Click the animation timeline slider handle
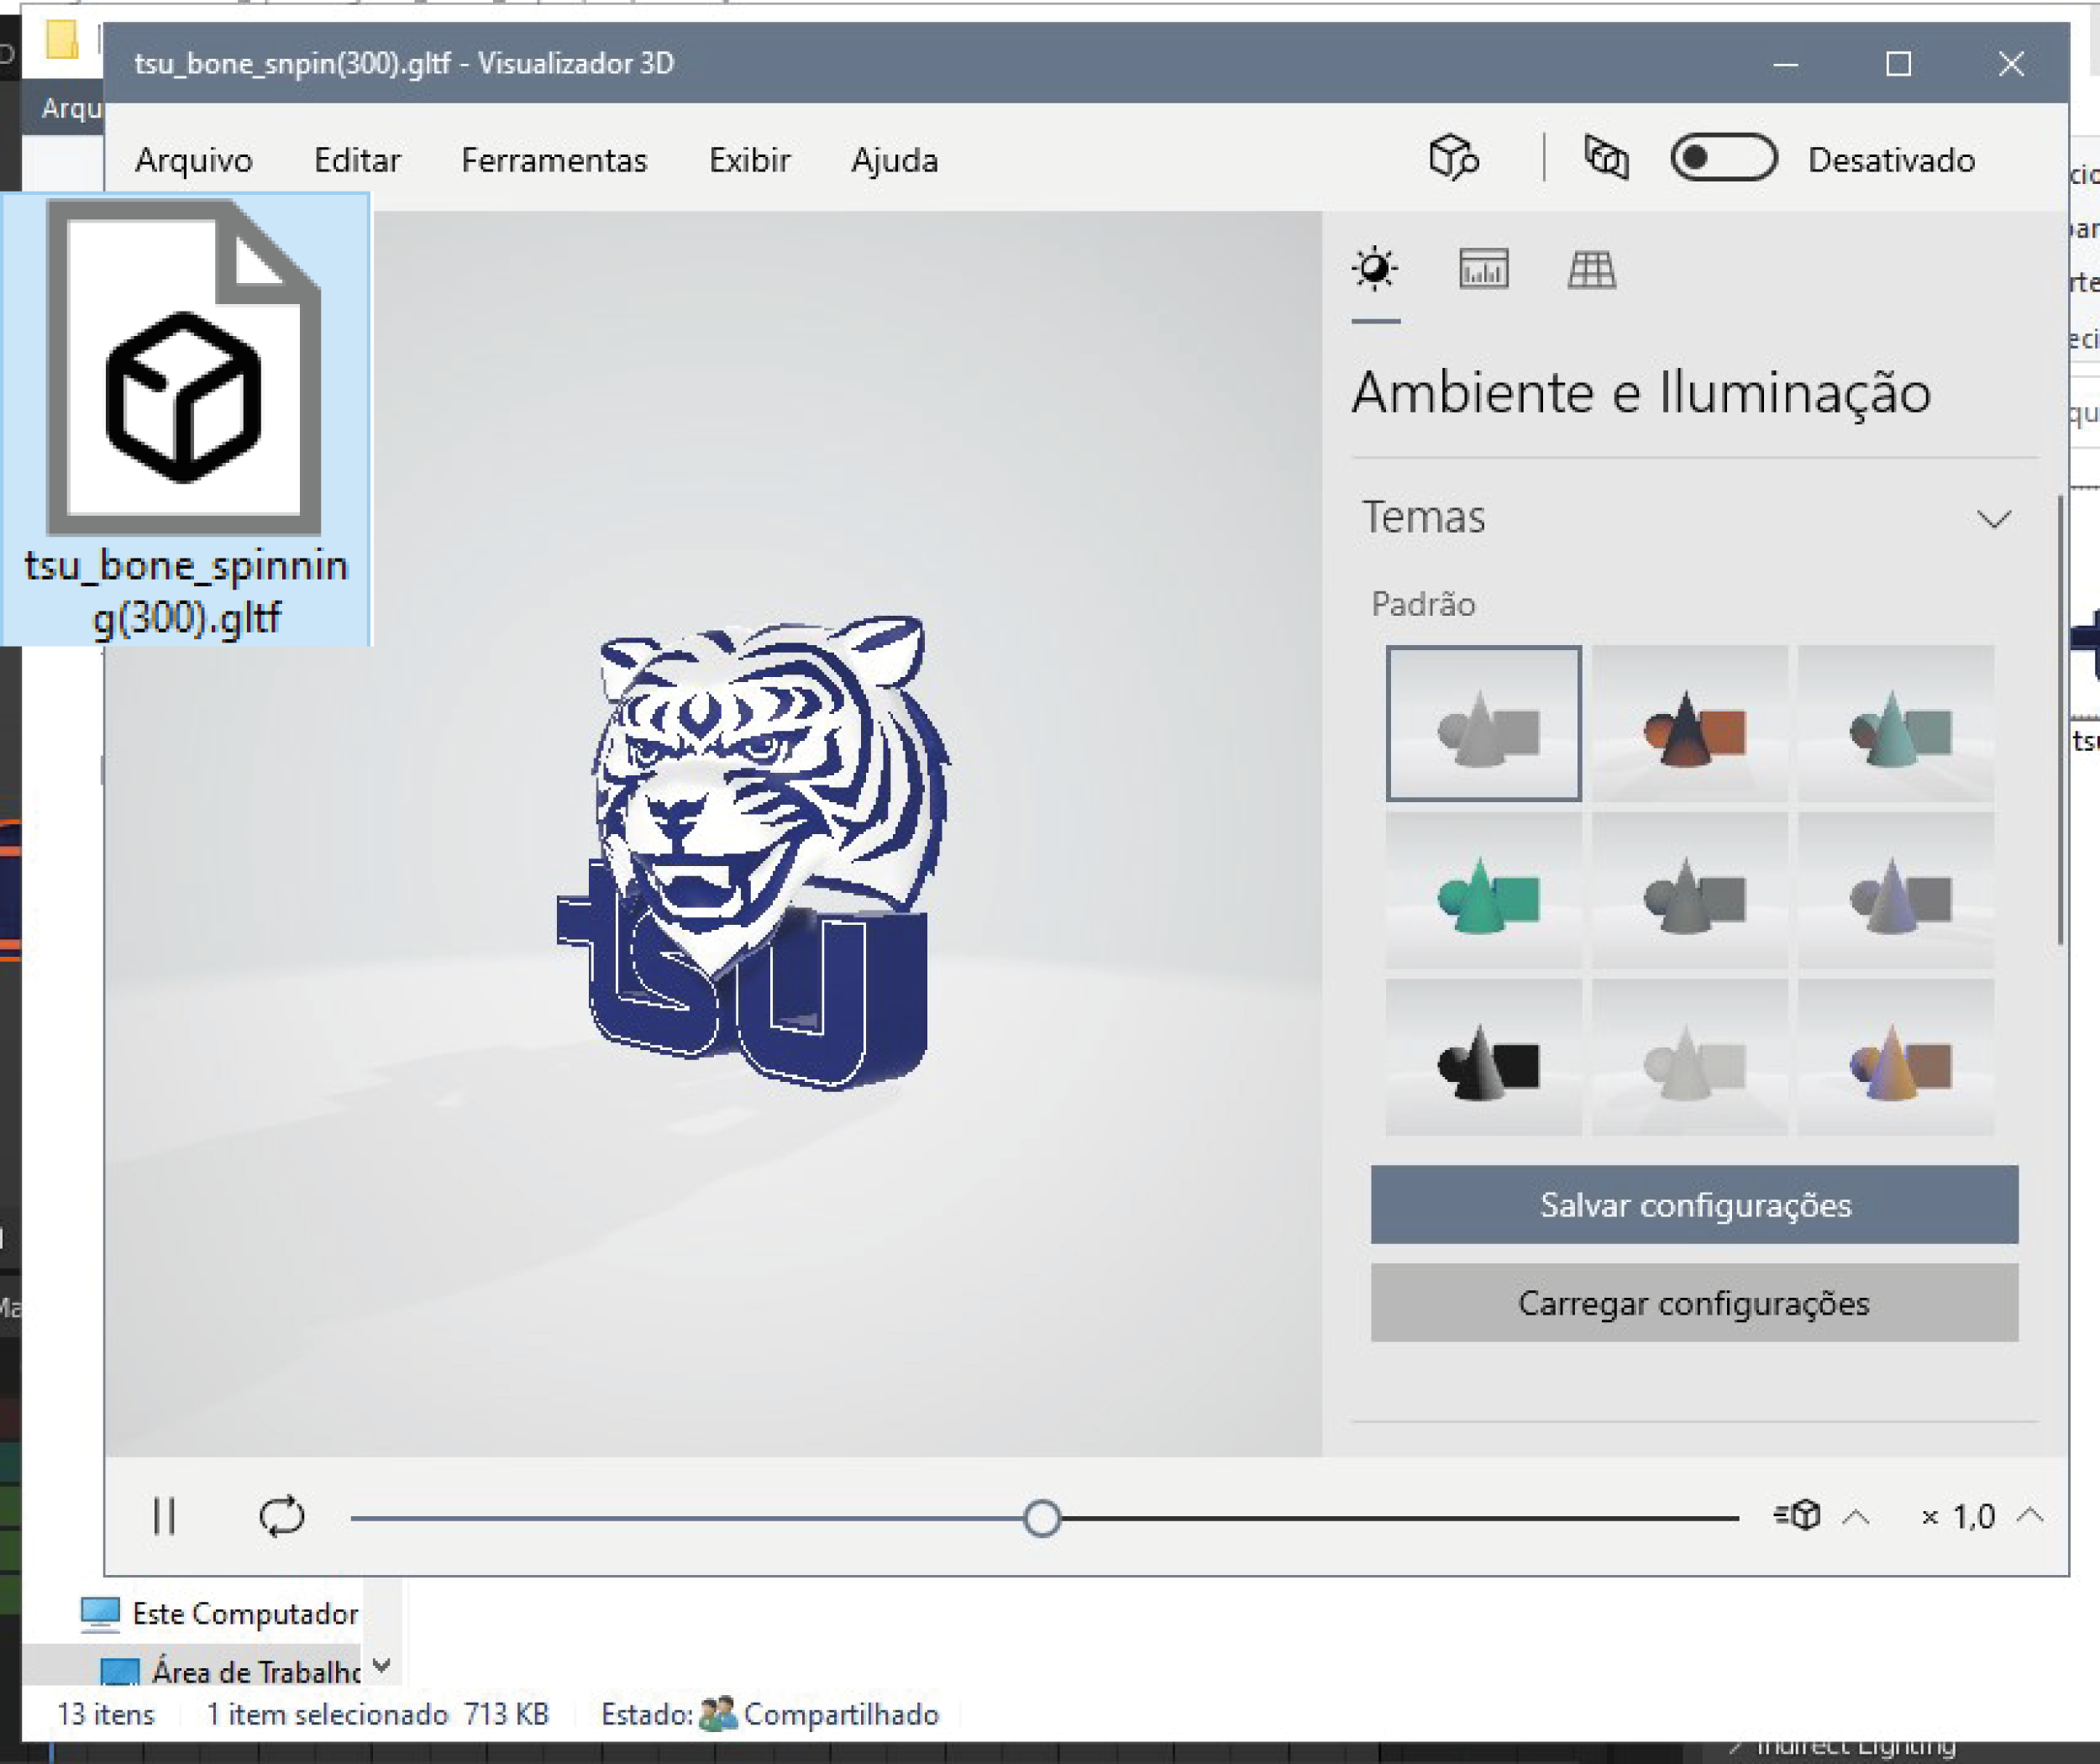The image size is (2100, 1764). point(1042,1518)
